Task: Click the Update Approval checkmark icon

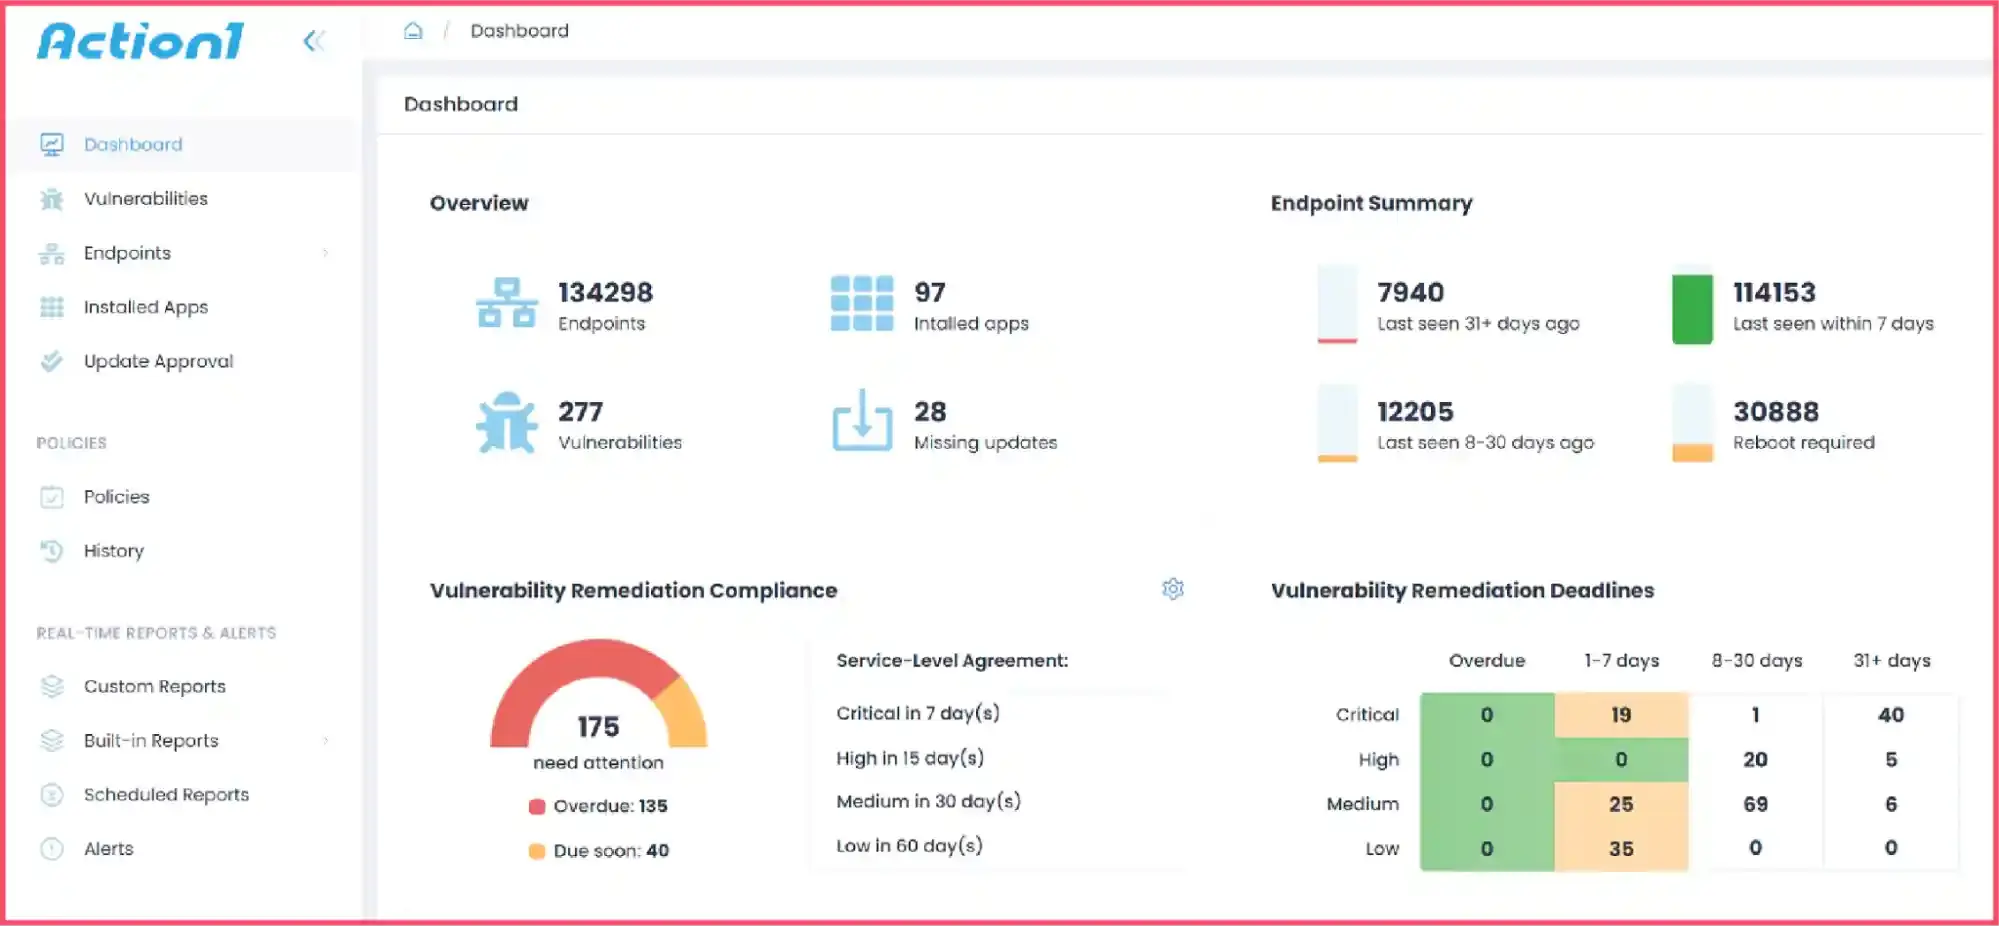Action: [x=52, y=361]
